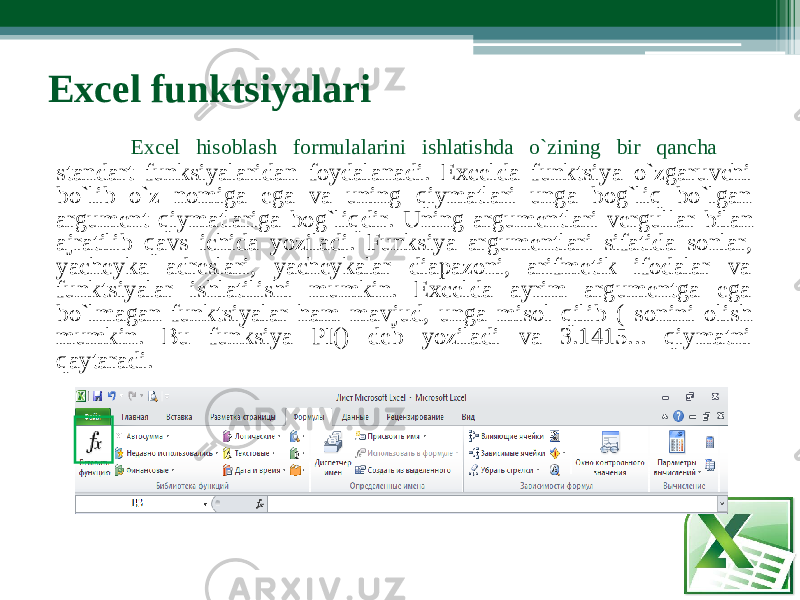This screenshot has width=800, height=600.
Task: Click the minimize ribbon caret icon
Action: [x=665, y=416]
